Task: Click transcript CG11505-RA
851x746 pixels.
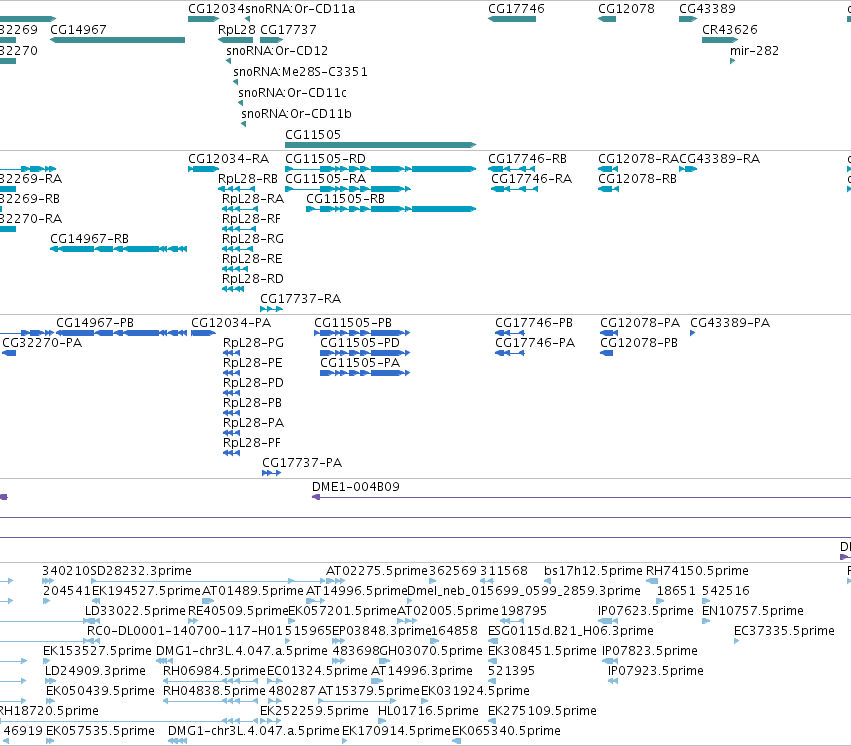Action: point(326,179)
